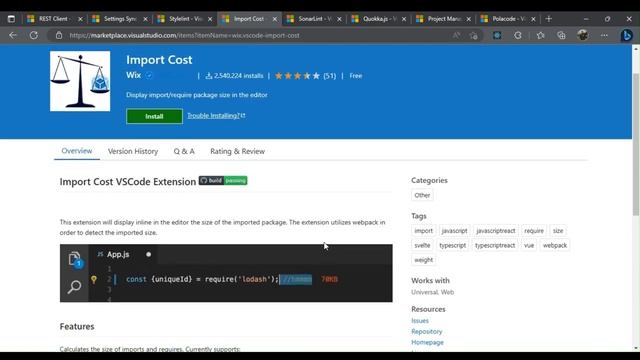640x360 pixels.
Task: Click the Import Cost scales logo
Action: click(x=80, y=81)
